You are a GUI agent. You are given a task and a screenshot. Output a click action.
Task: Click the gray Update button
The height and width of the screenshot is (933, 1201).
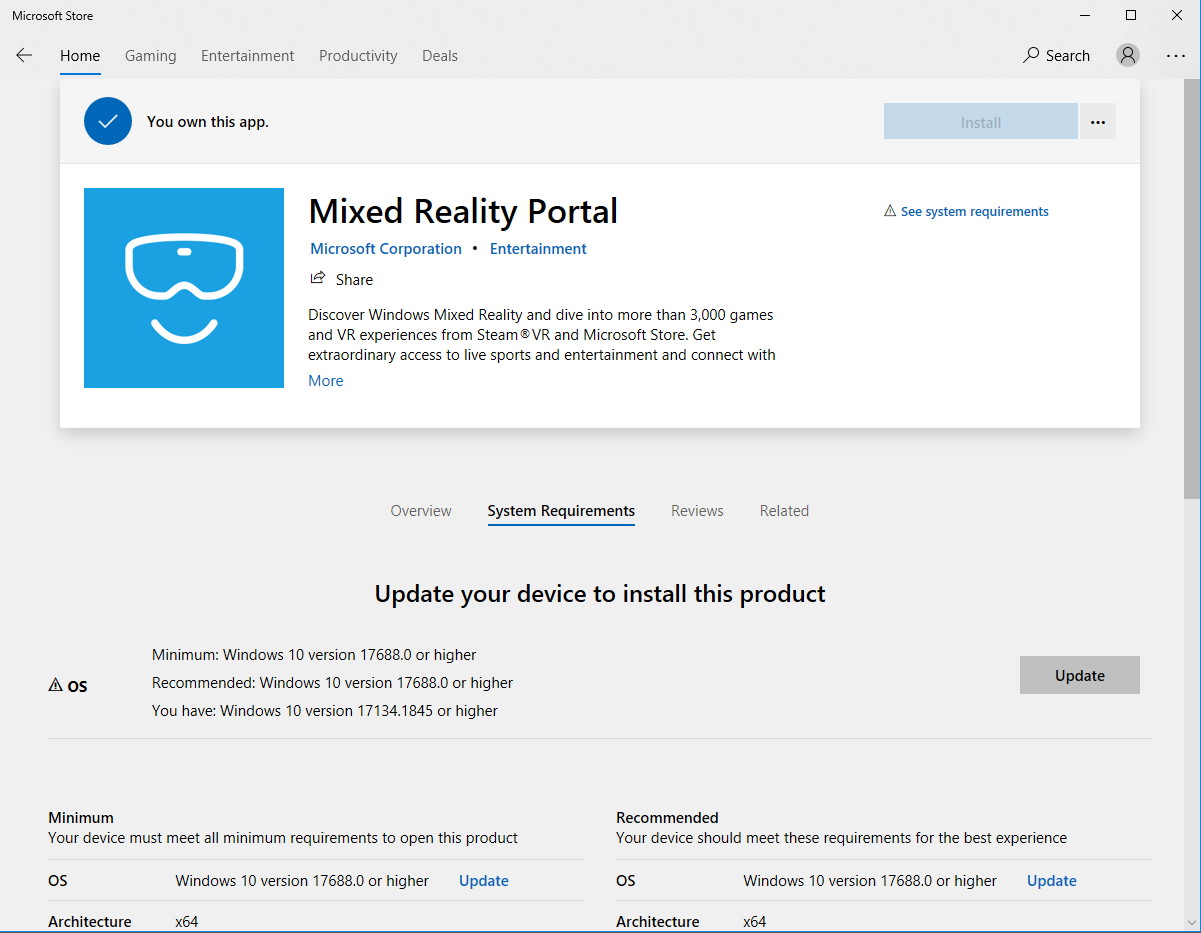[x=1080, y=675]
